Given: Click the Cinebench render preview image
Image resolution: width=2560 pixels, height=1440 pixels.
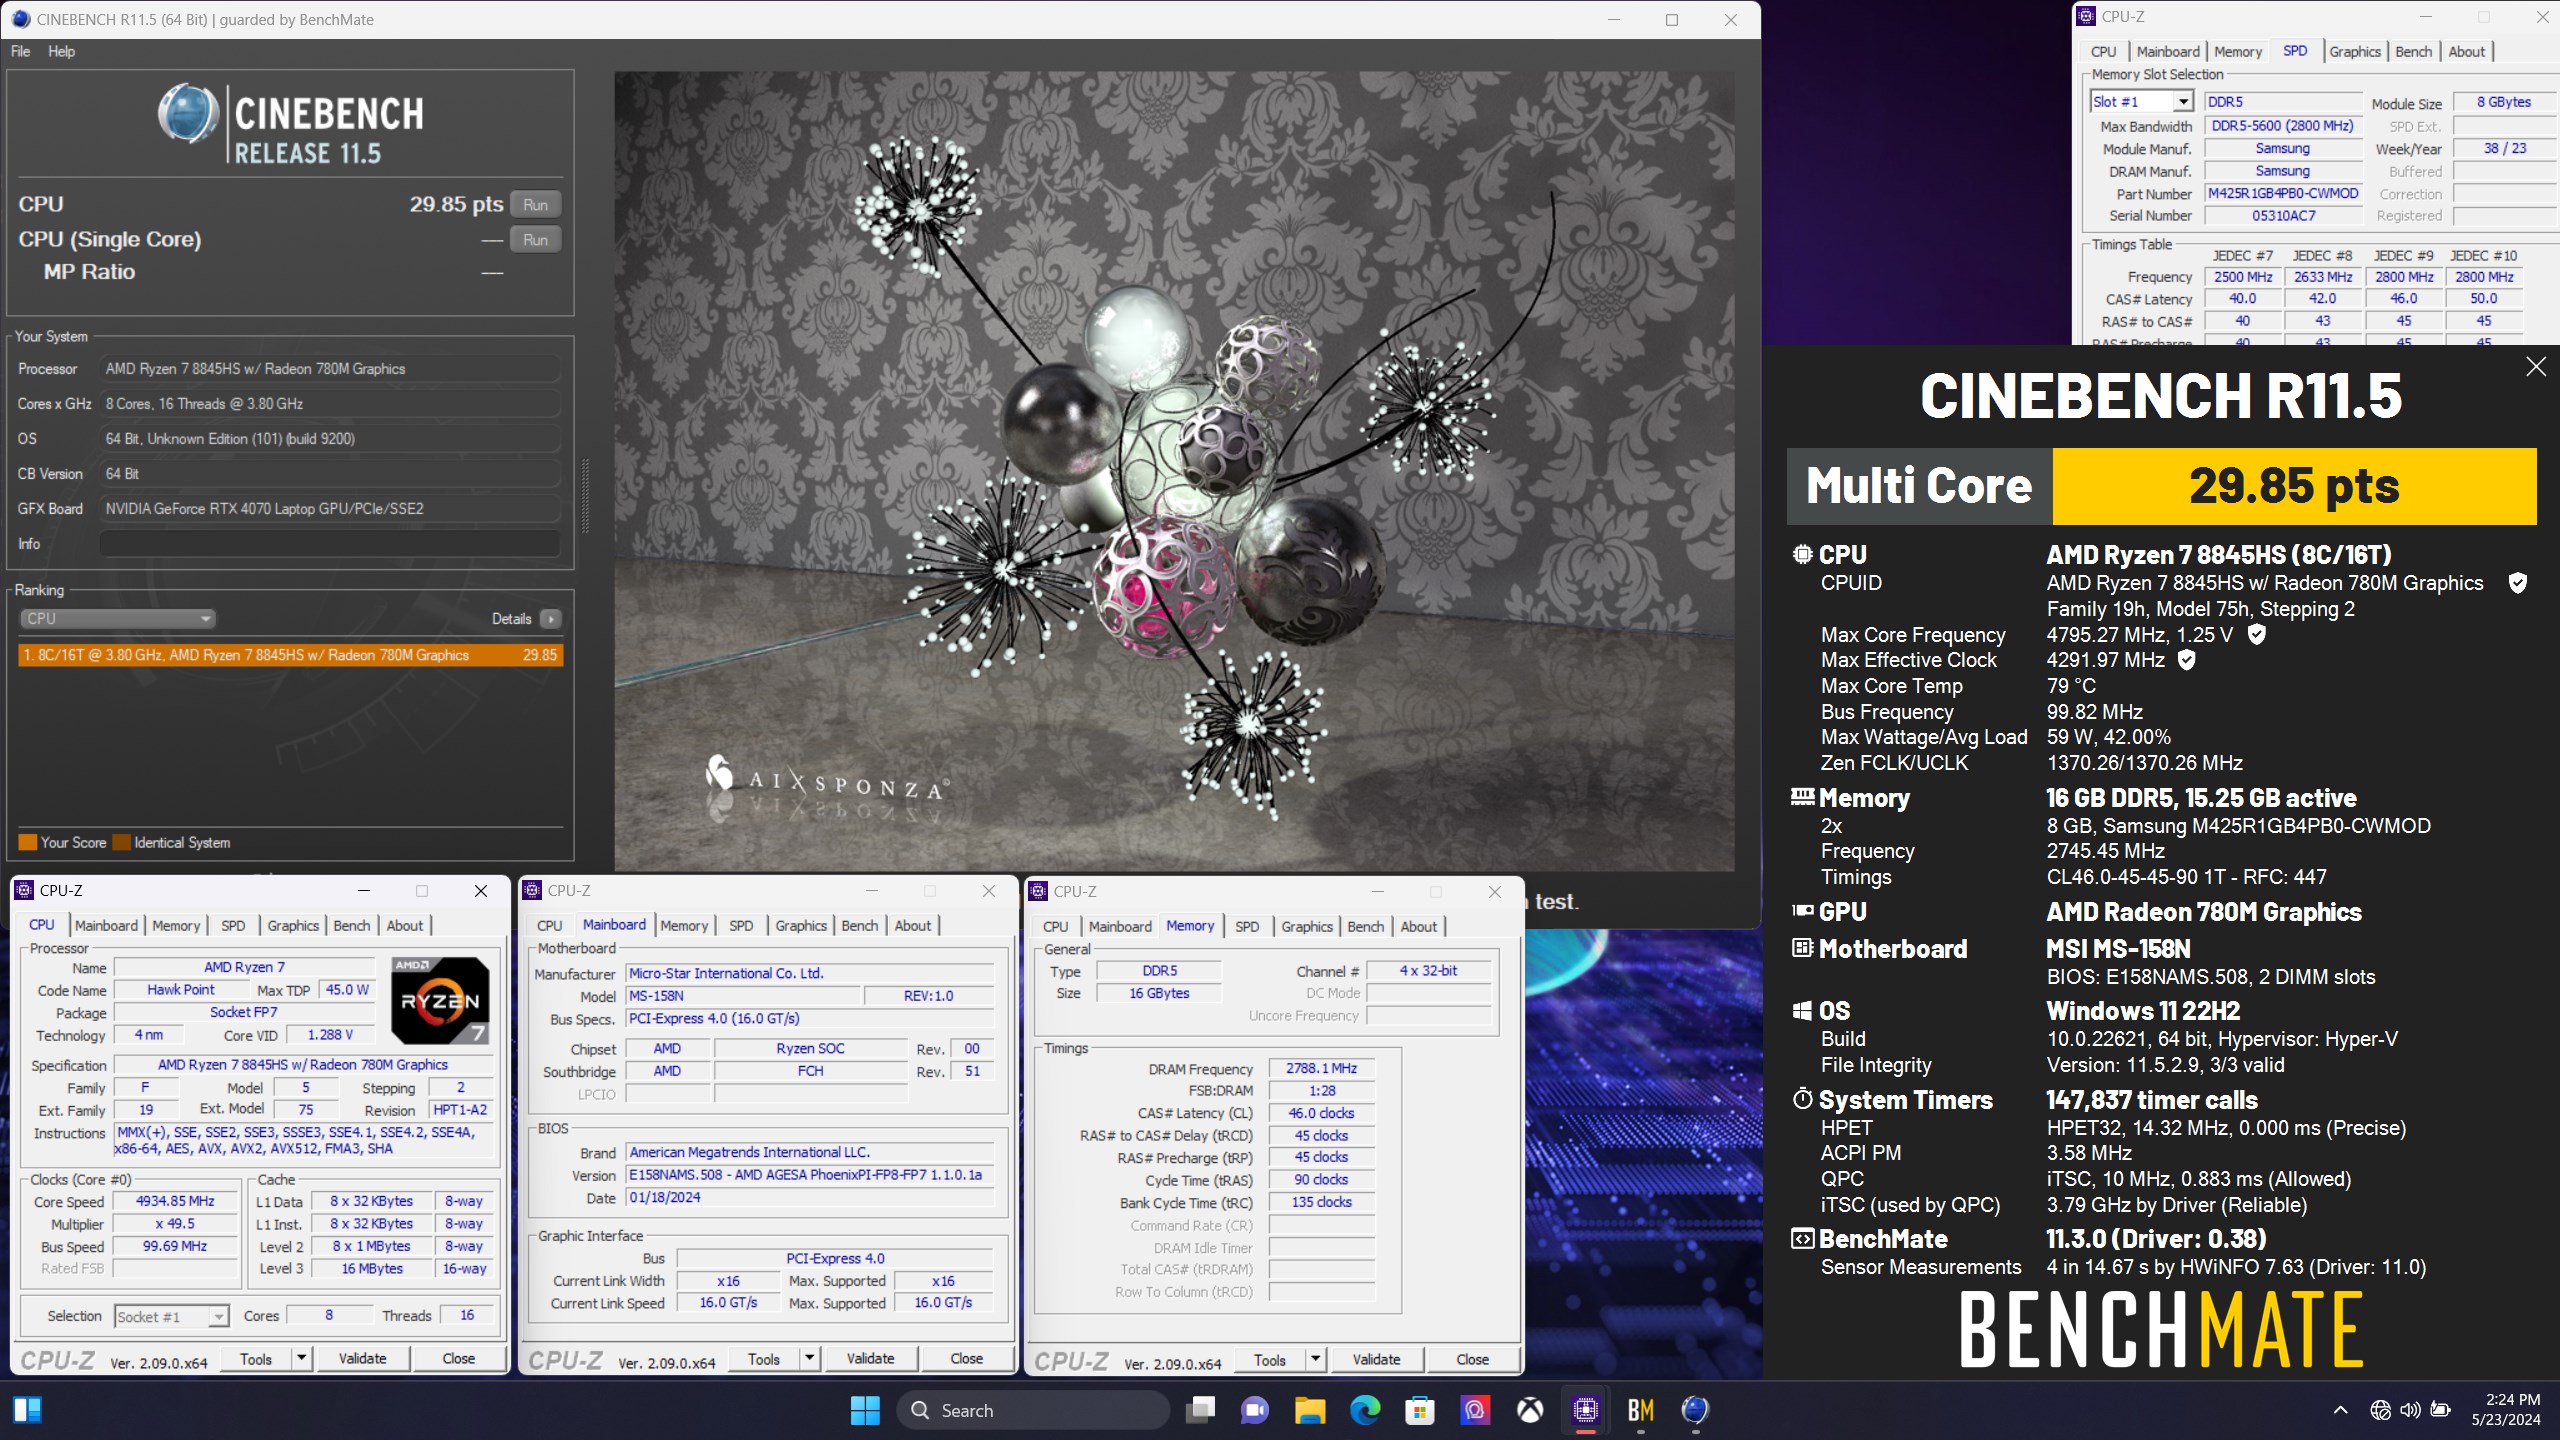Looking at the screenshot, I should pos(1174,471).
